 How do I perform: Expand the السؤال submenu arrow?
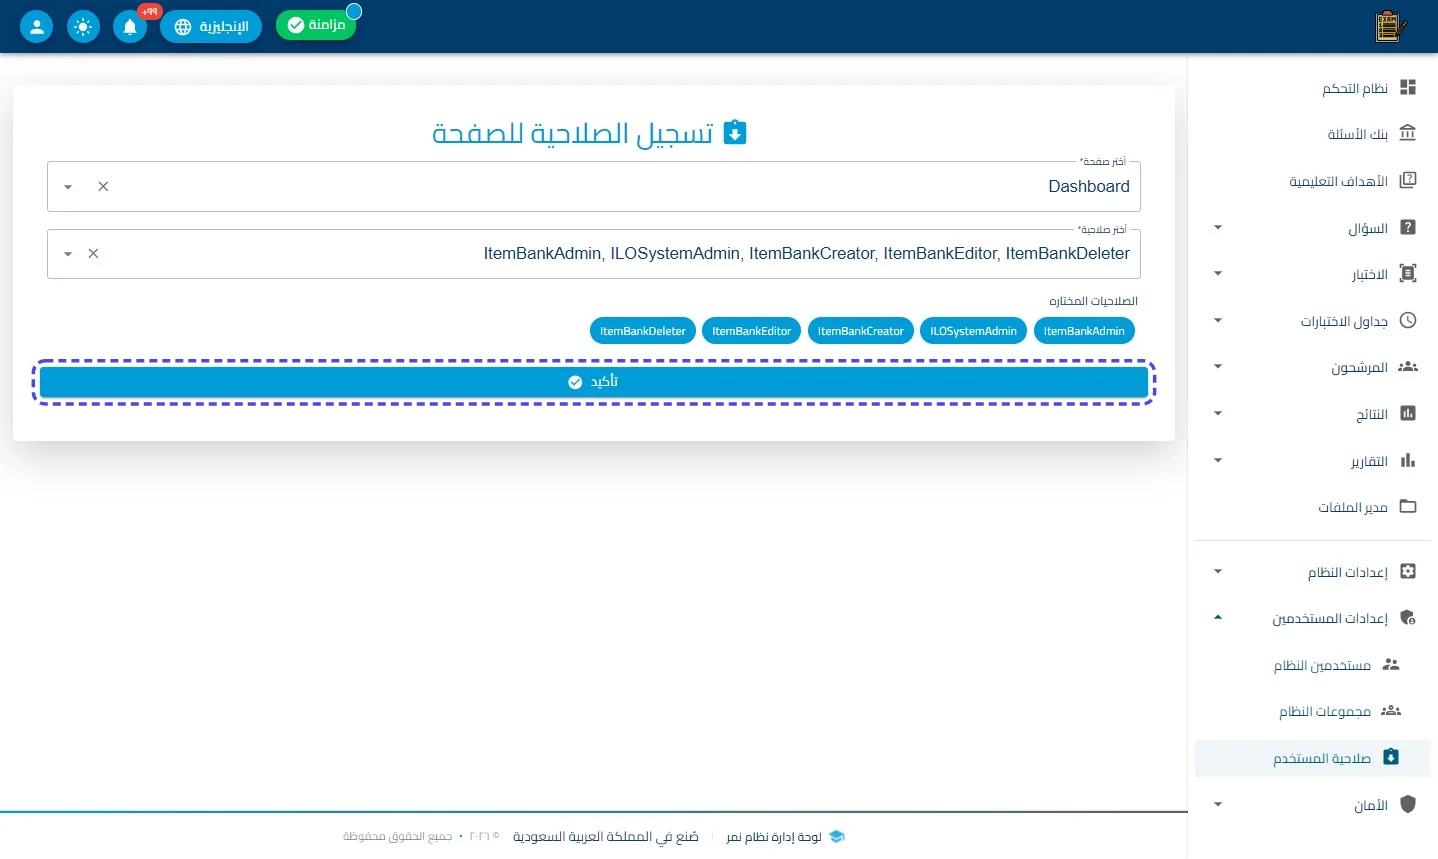[x=1218, y=228]
